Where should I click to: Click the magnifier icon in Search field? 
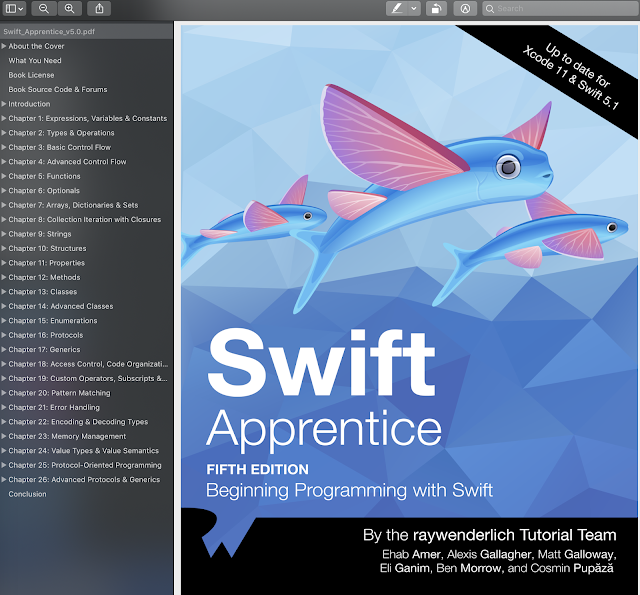(490, 9)
